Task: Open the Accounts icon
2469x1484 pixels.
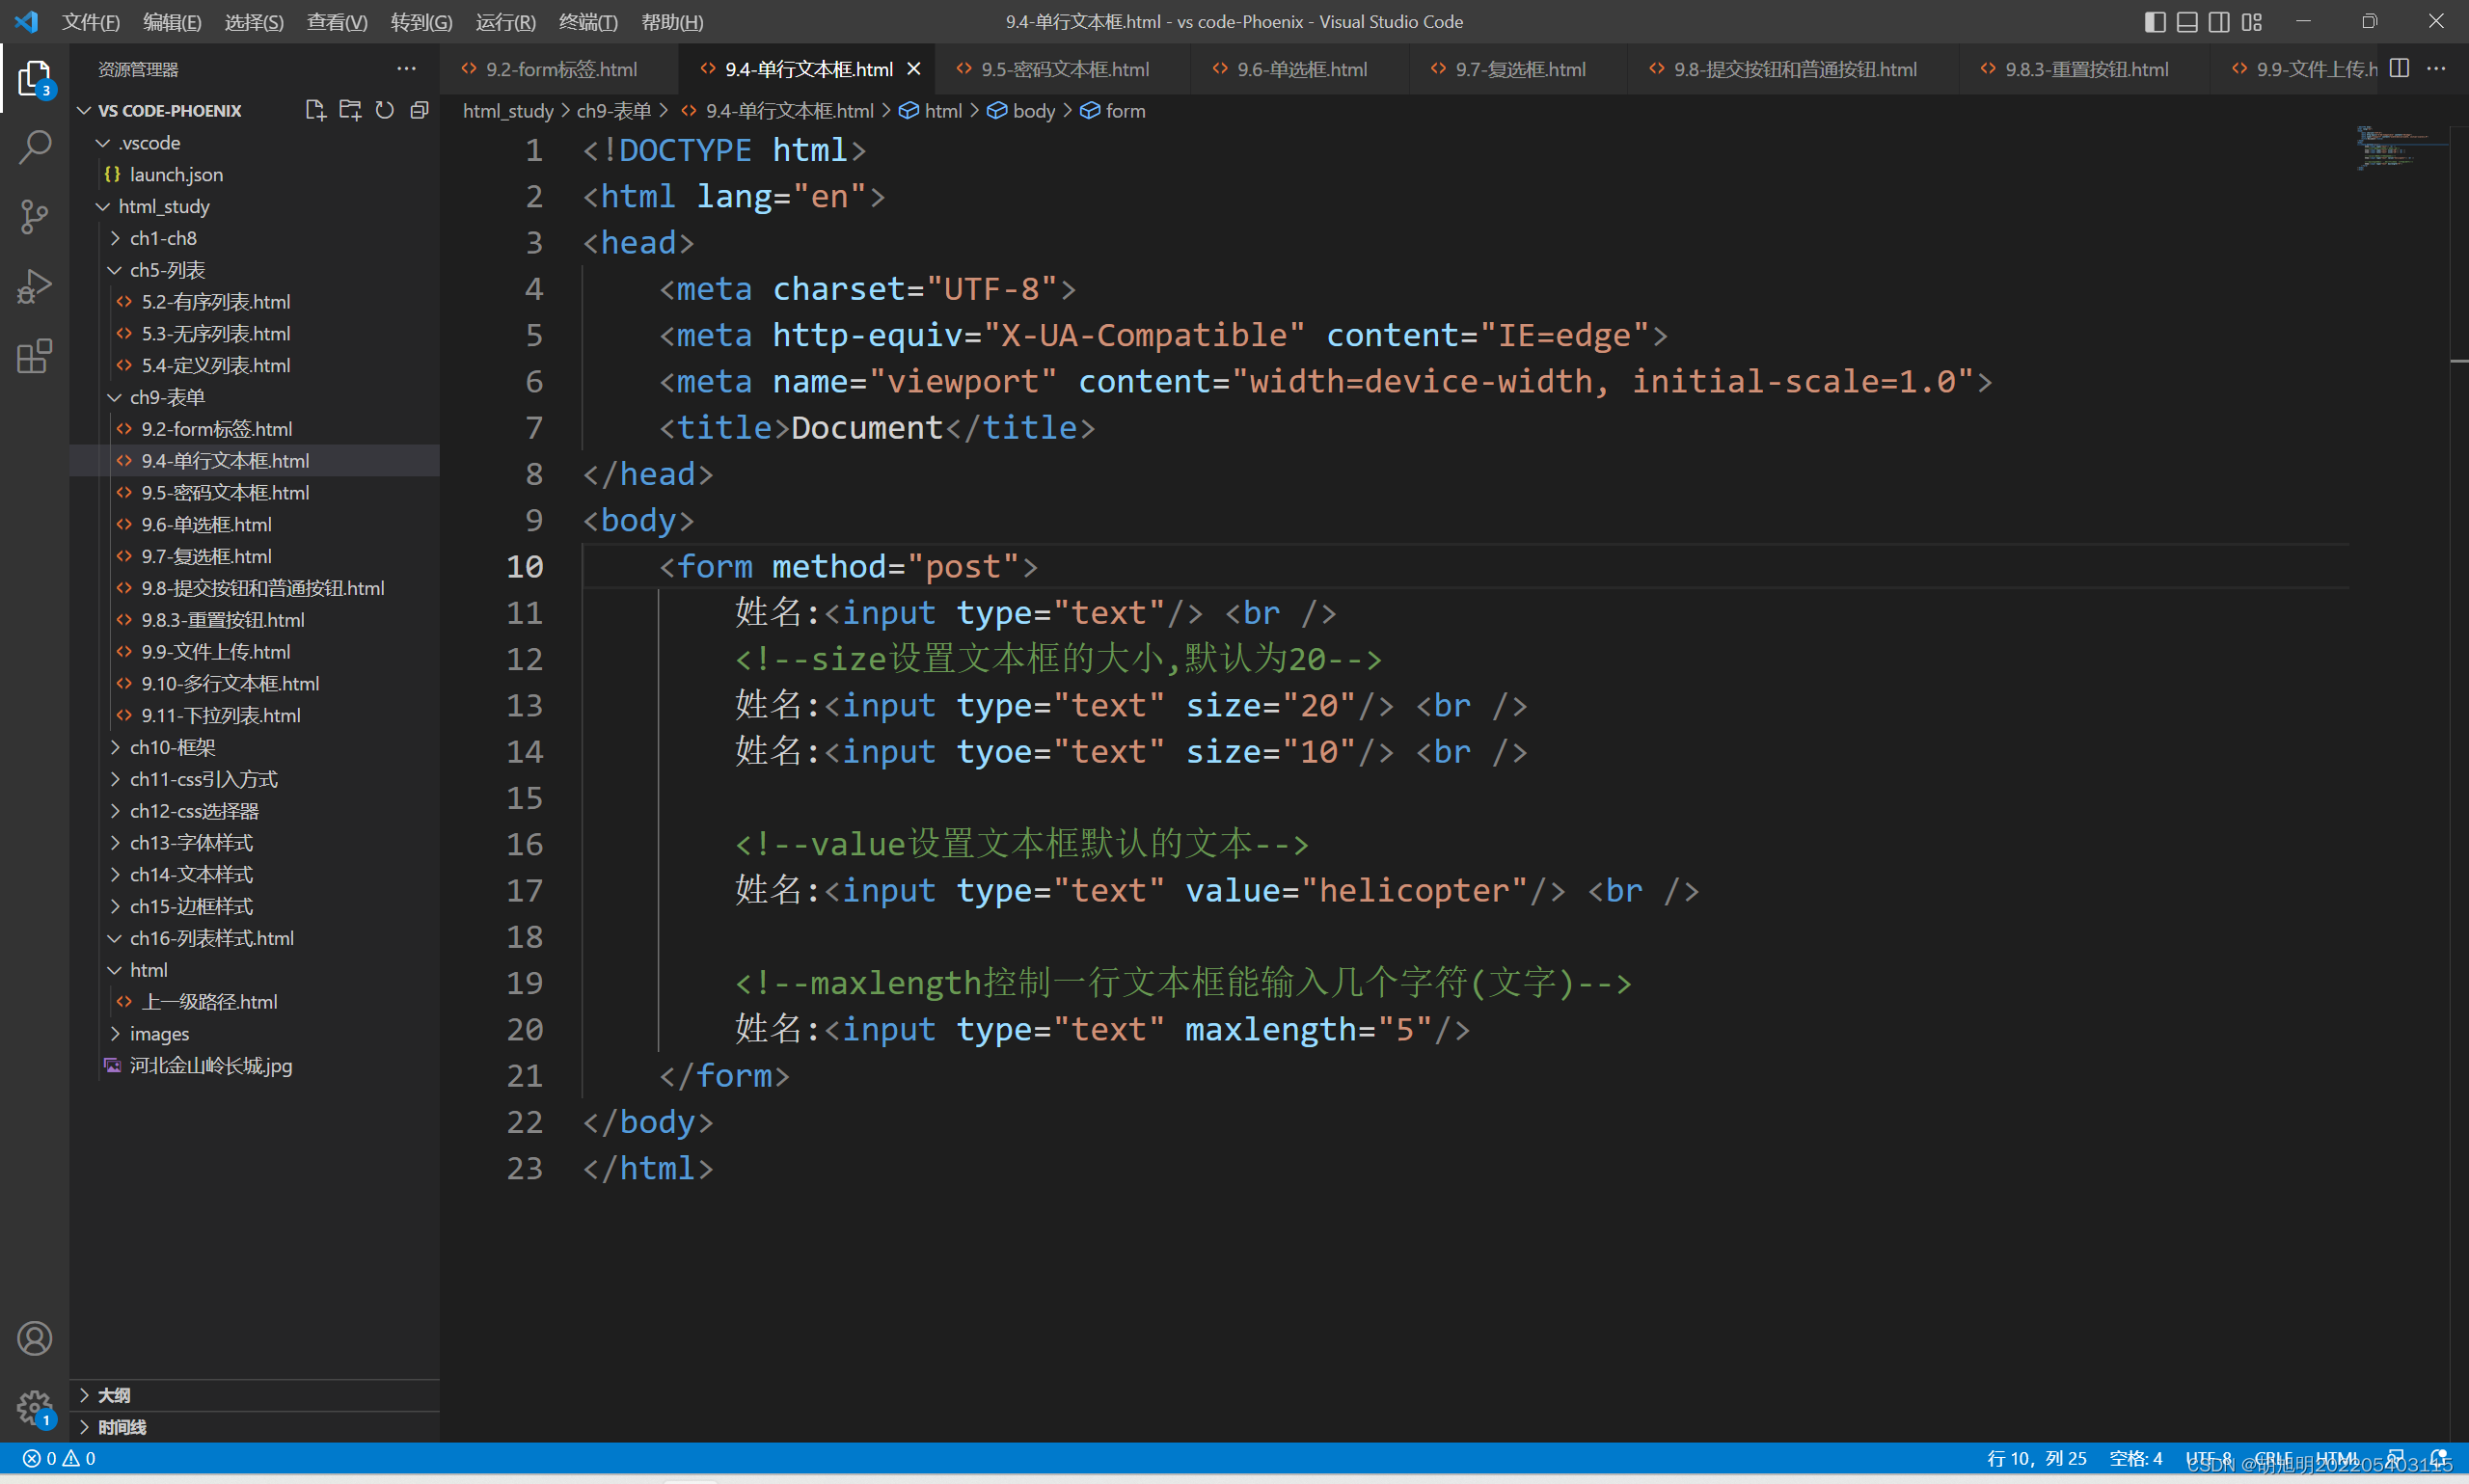Action: pos(34,1338)
